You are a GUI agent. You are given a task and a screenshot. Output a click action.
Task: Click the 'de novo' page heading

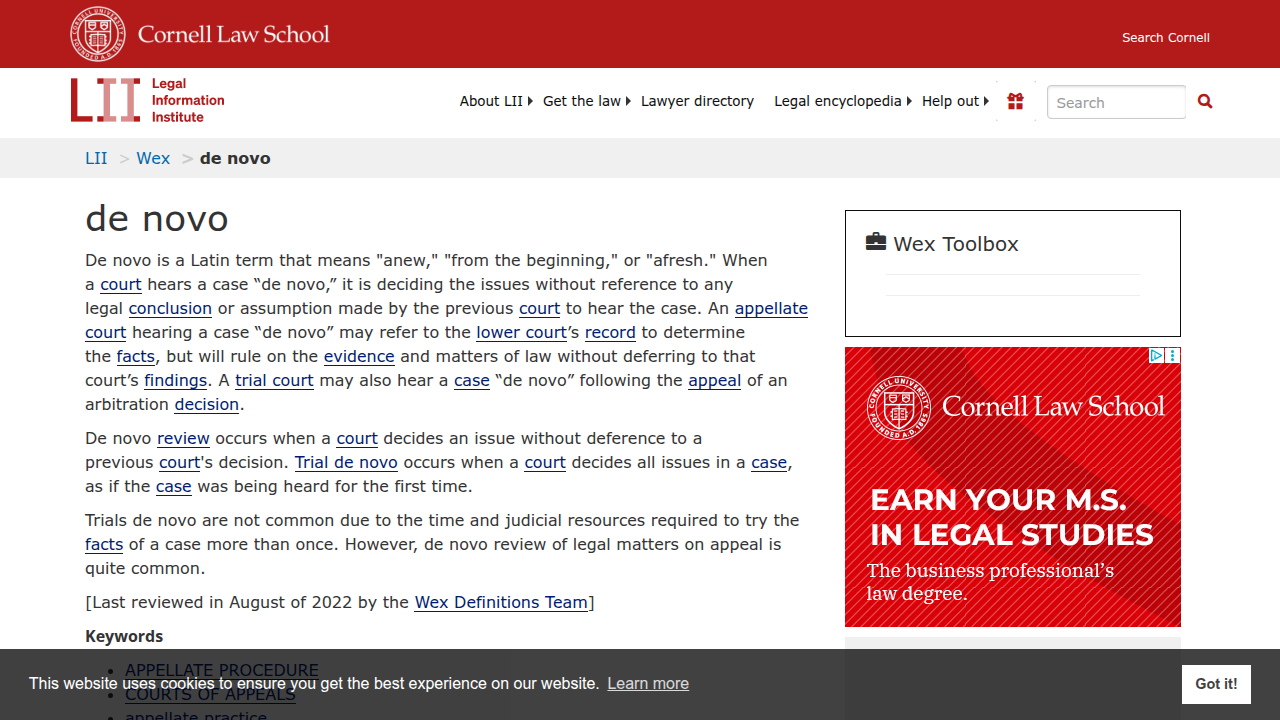tap(157, 218)
